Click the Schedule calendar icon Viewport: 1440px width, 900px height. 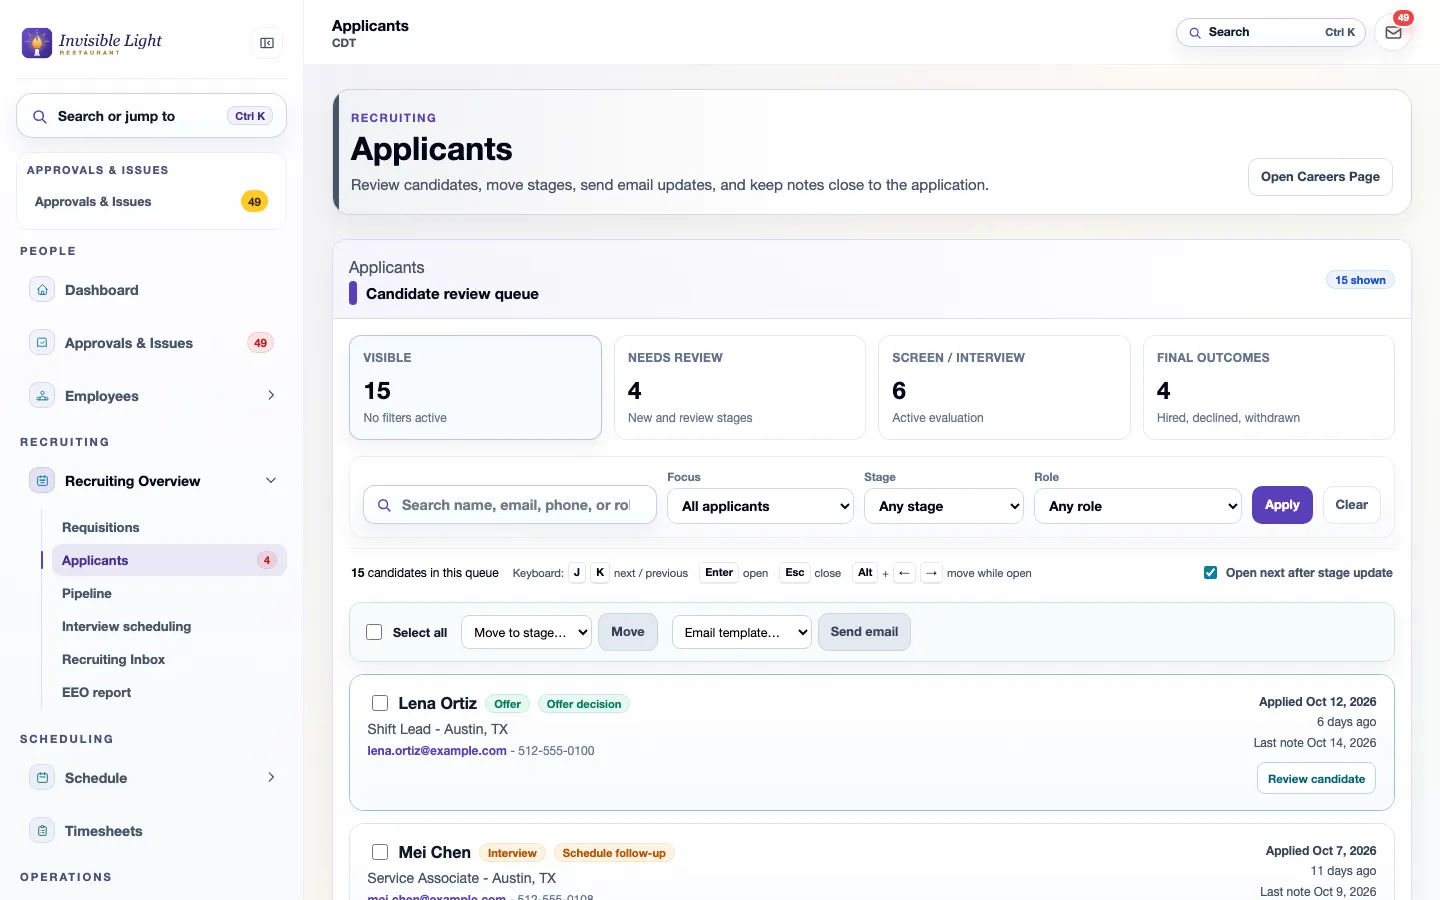42,778
